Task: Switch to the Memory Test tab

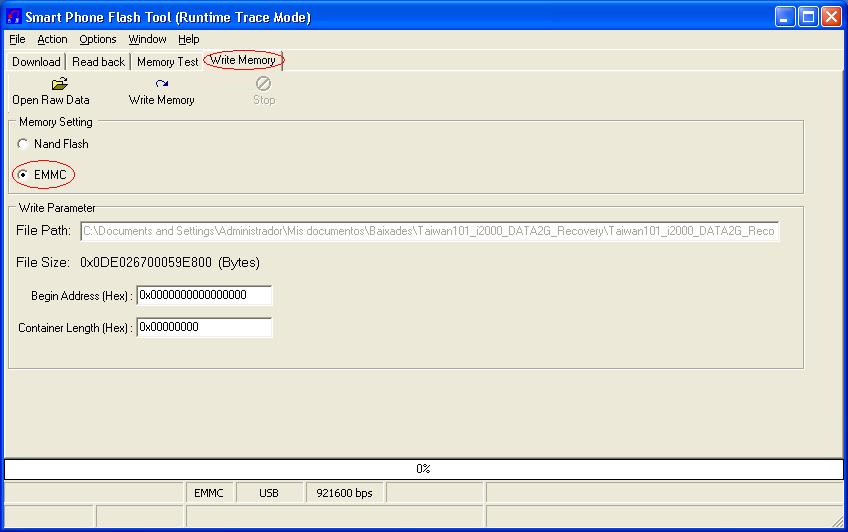Action: tap(168, 62)
